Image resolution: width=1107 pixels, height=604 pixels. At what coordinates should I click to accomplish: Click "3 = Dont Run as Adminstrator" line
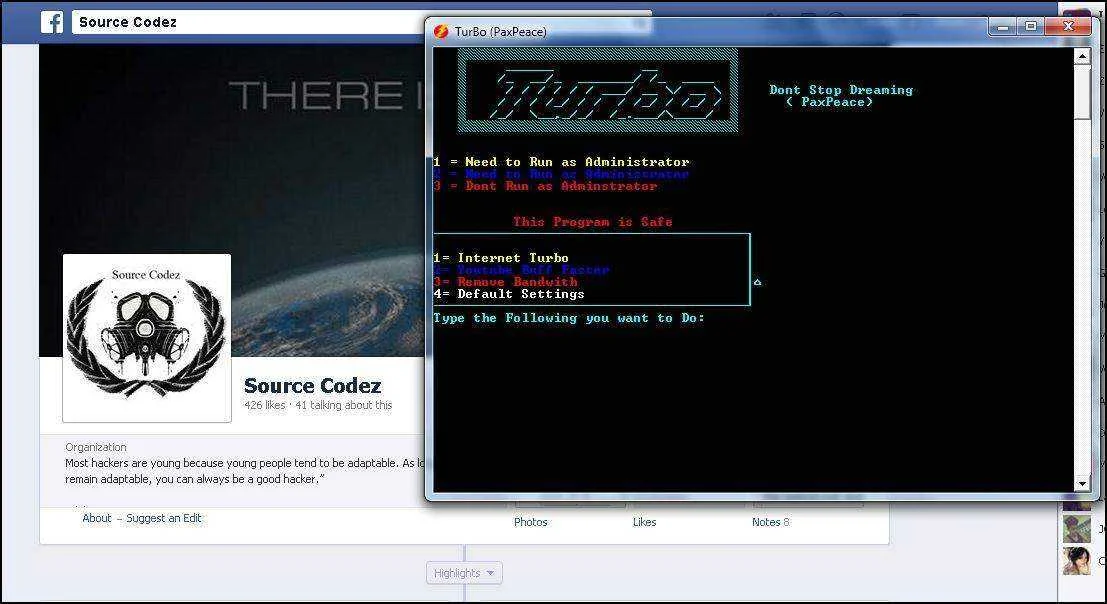pyautogui.click(x=546, y=186)
